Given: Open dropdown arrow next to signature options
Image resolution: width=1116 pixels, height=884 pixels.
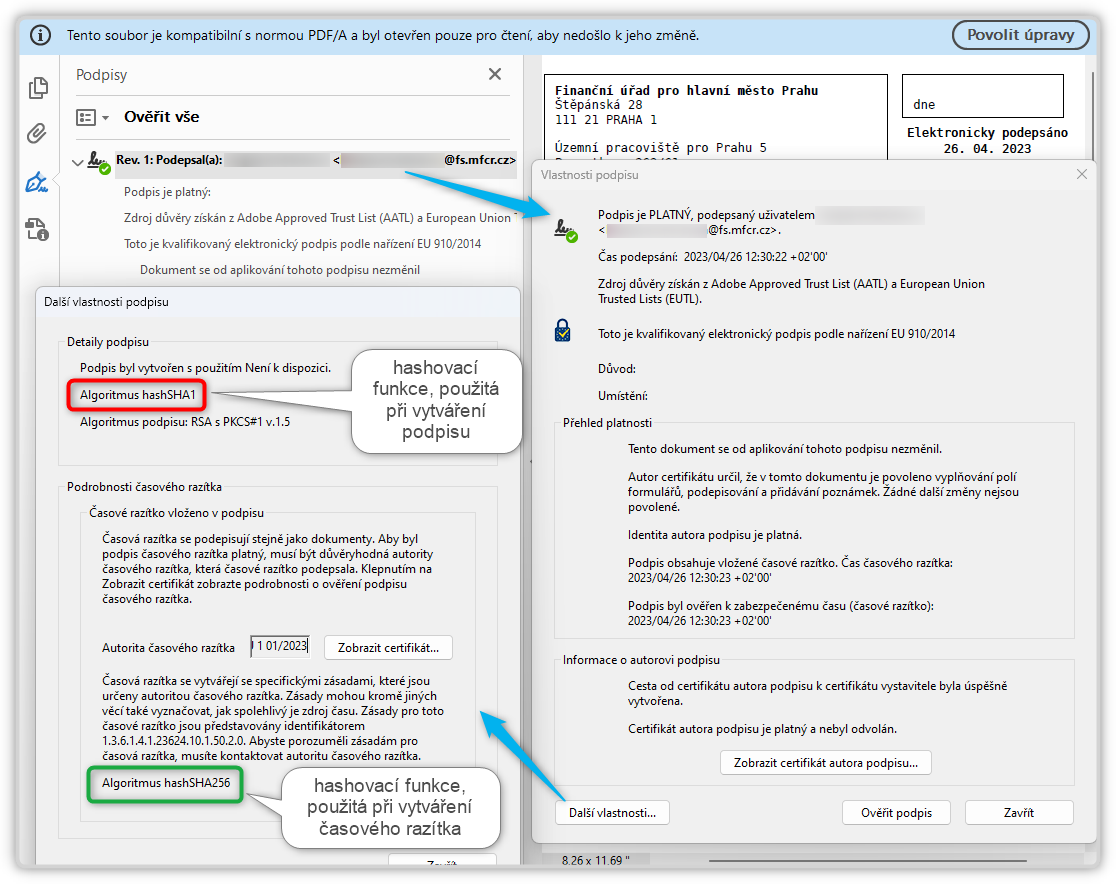Looking at the screenshot, I should click(105, 118).
